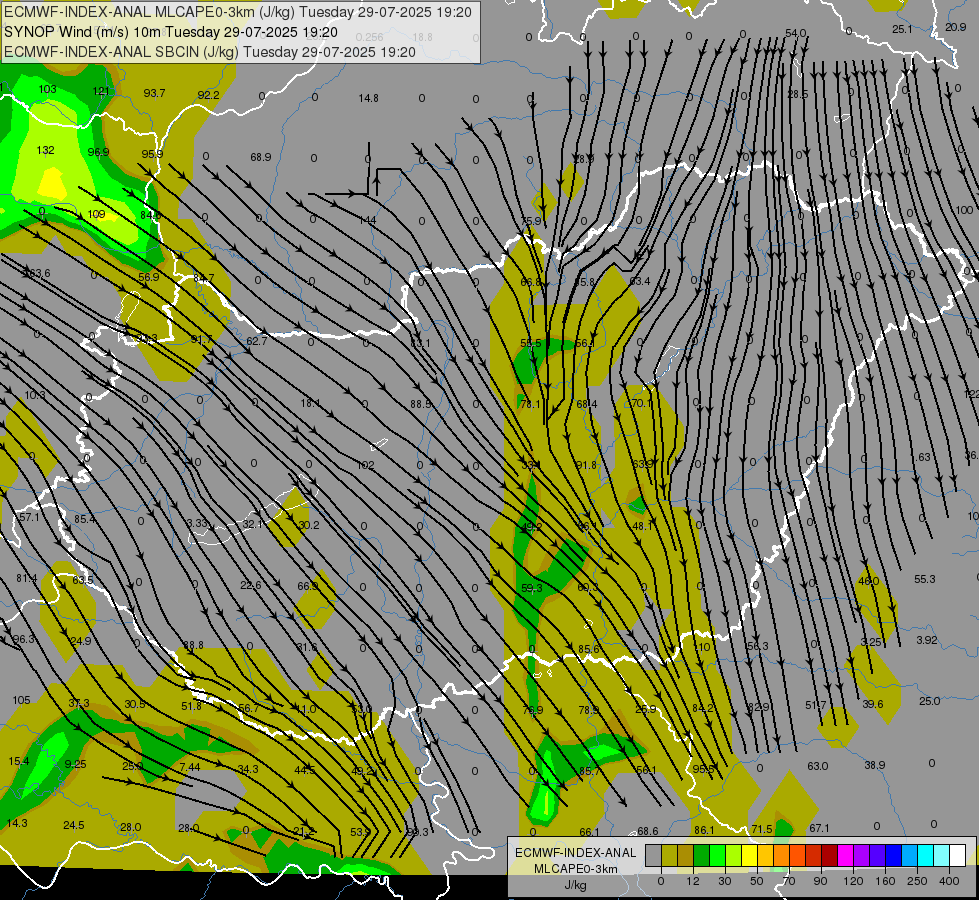Click the 62.7 map value

pyautogui.click(x=257, y=341)
